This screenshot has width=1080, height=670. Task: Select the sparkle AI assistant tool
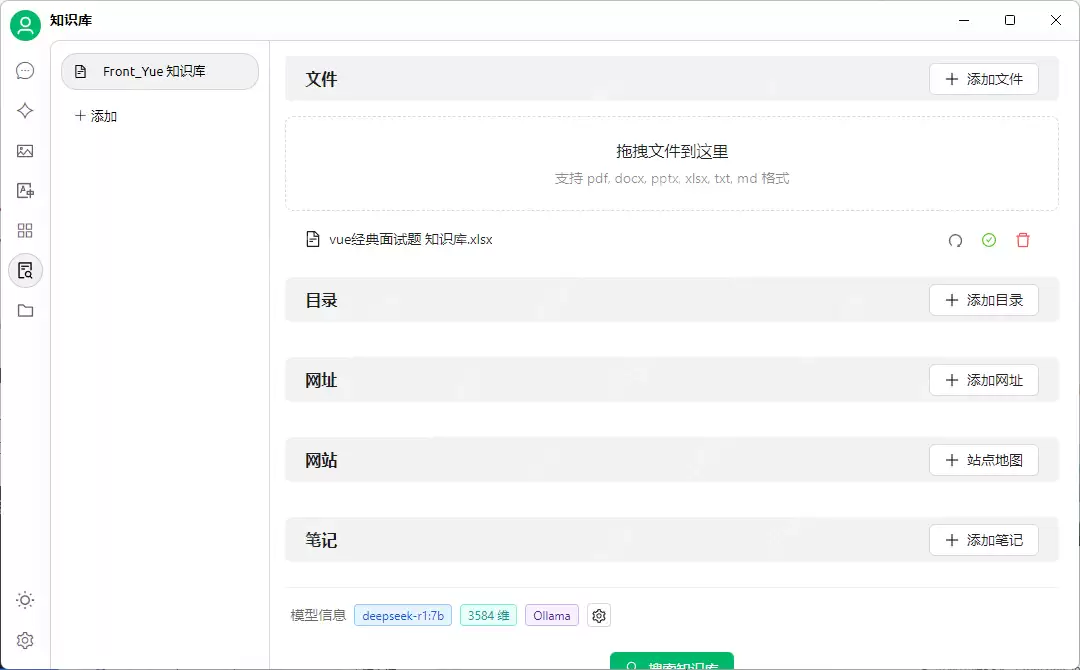point(25,110)
